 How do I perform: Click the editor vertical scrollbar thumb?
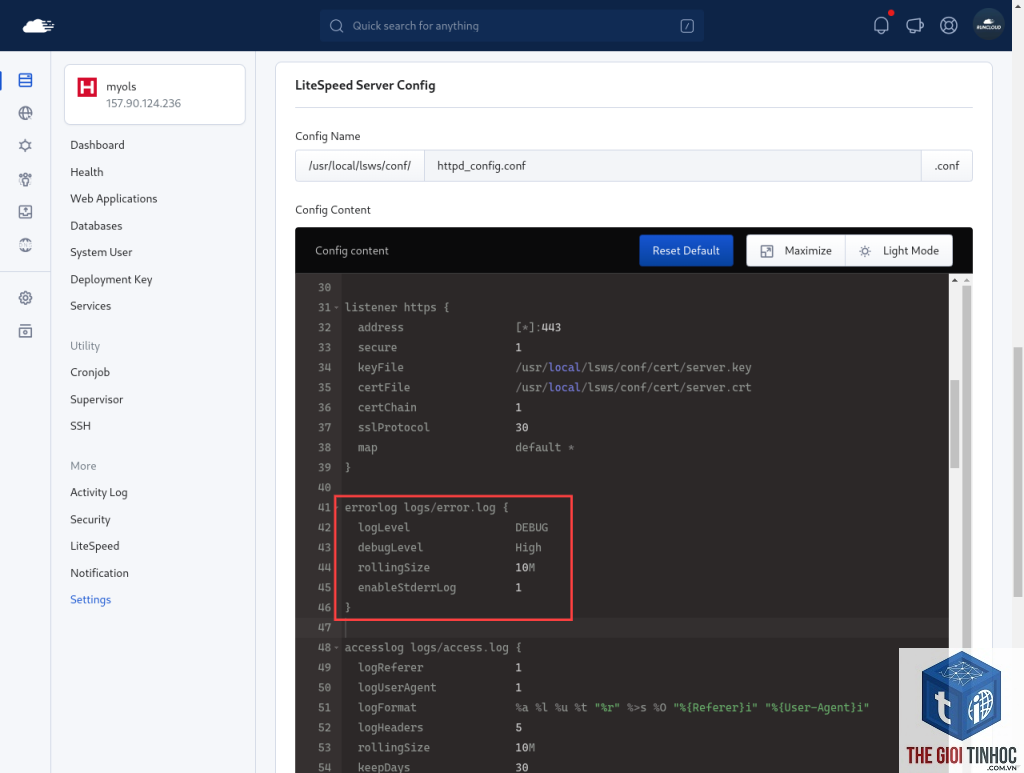point(955,423)
